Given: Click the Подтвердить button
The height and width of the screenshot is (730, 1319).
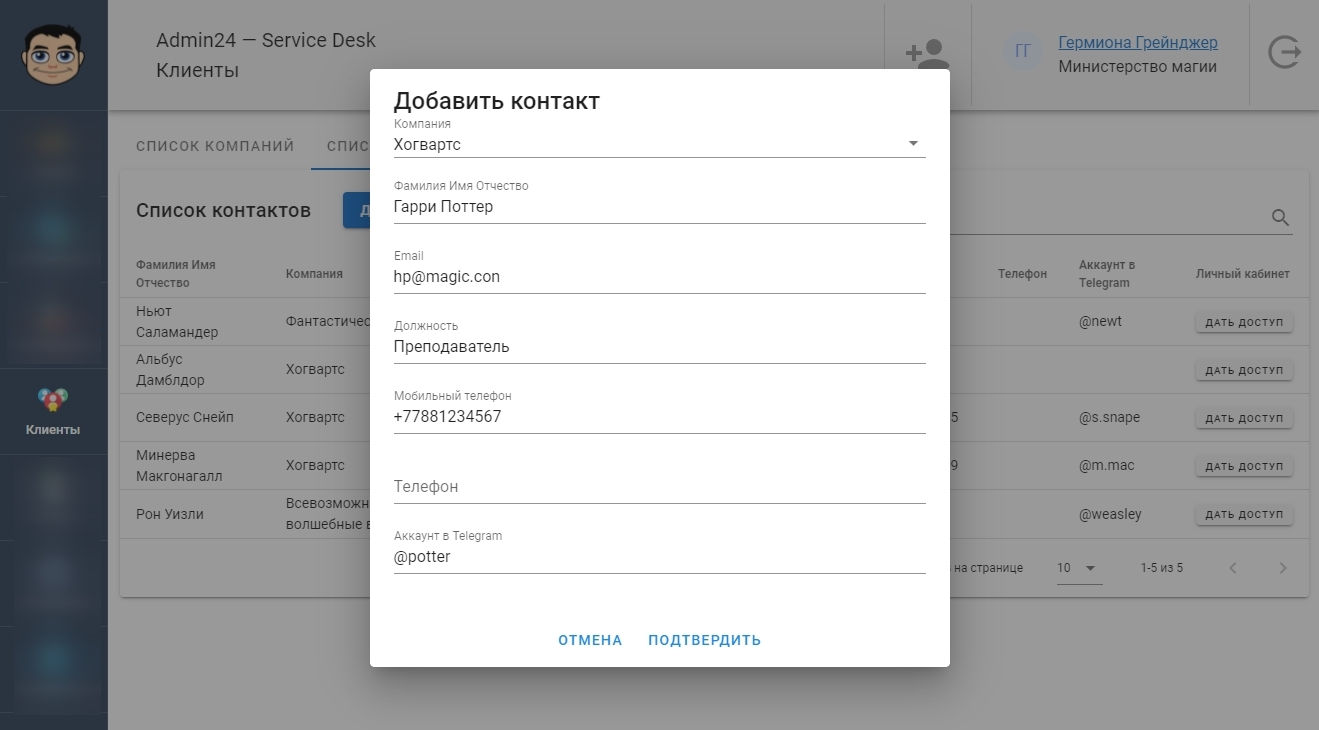Looking at the screenshot, I should tap(704, 640).
